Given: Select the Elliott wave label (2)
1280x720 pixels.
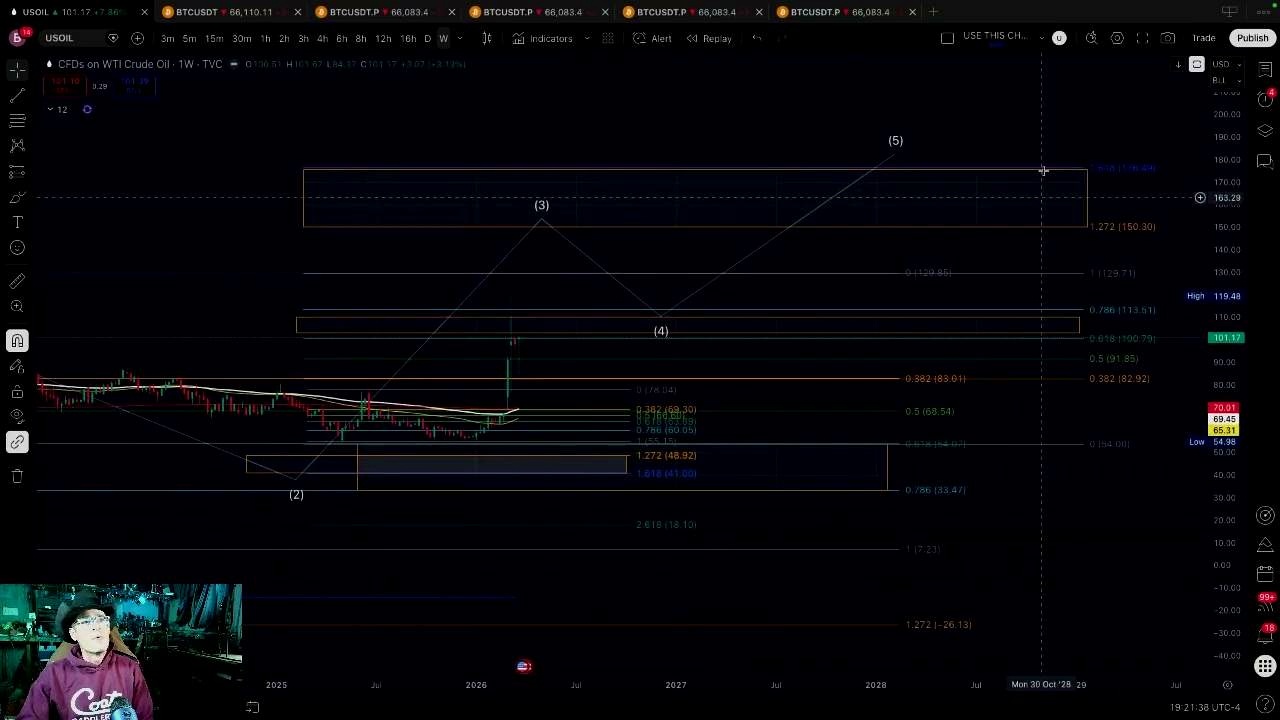Looking at the screenshot, I should click(x=296, y=495).
